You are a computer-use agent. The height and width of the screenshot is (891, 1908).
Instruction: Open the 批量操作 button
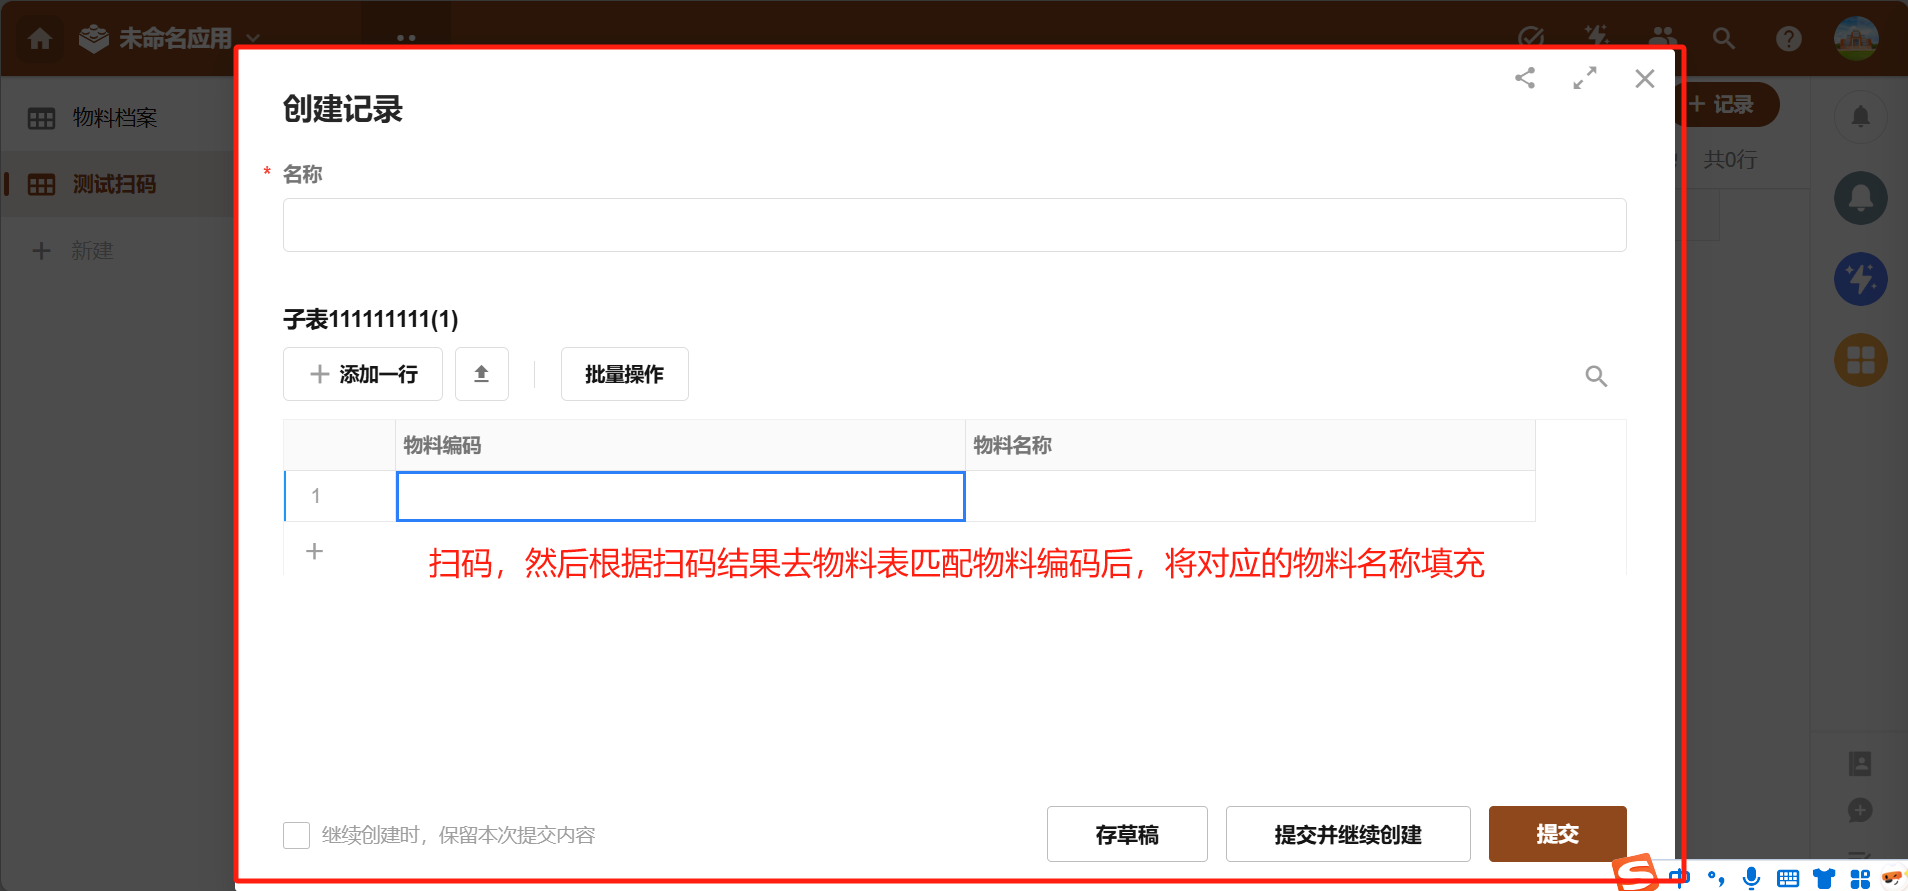625,374
